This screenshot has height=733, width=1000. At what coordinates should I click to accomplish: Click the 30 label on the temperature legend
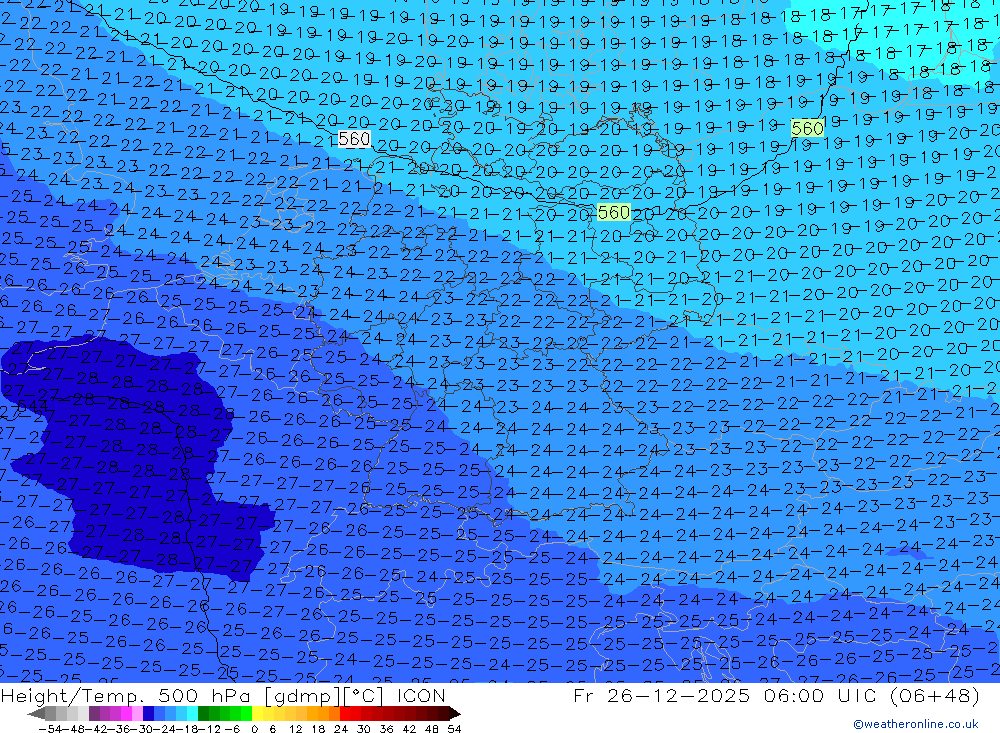[x=364, y=729]
